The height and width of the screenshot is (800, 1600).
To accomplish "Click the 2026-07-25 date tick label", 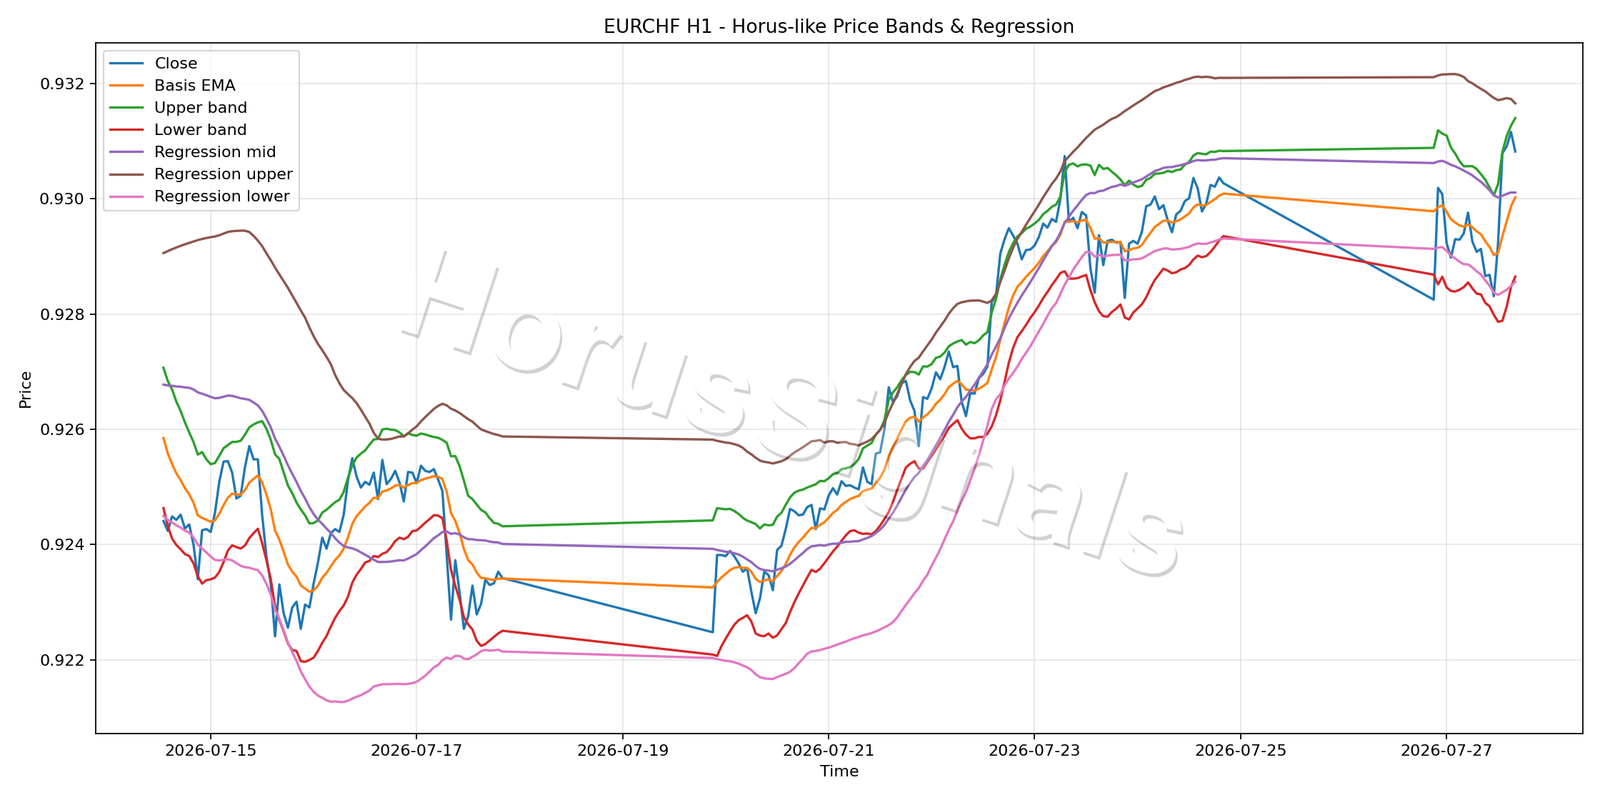I will [x=1240, y=750].
